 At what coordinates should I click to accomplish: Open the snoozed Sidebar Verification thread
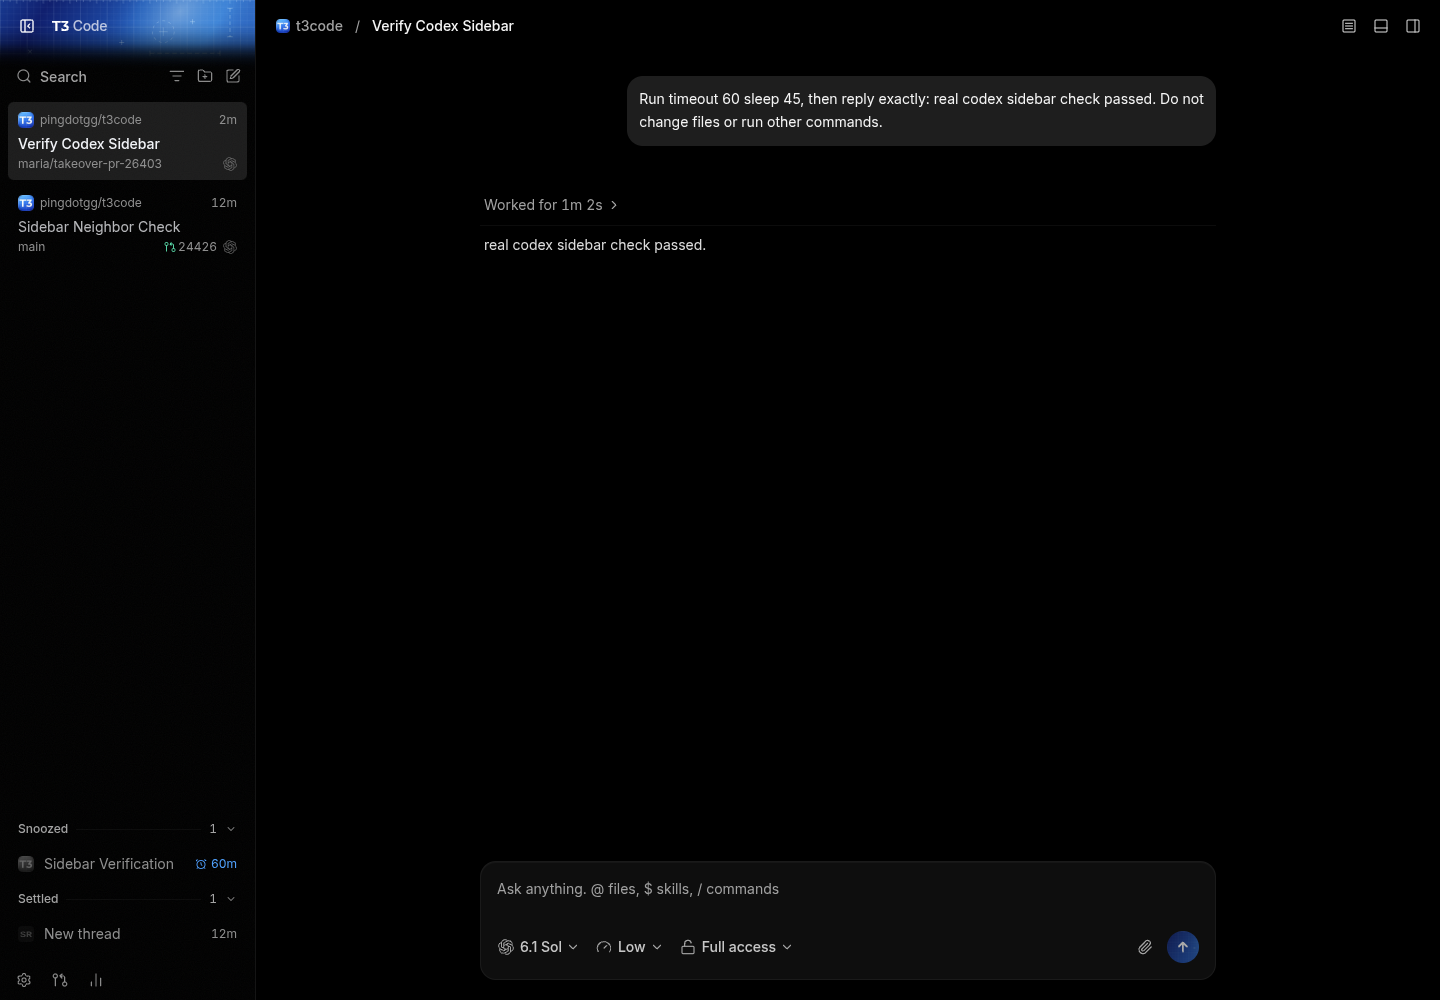point(127,864)
